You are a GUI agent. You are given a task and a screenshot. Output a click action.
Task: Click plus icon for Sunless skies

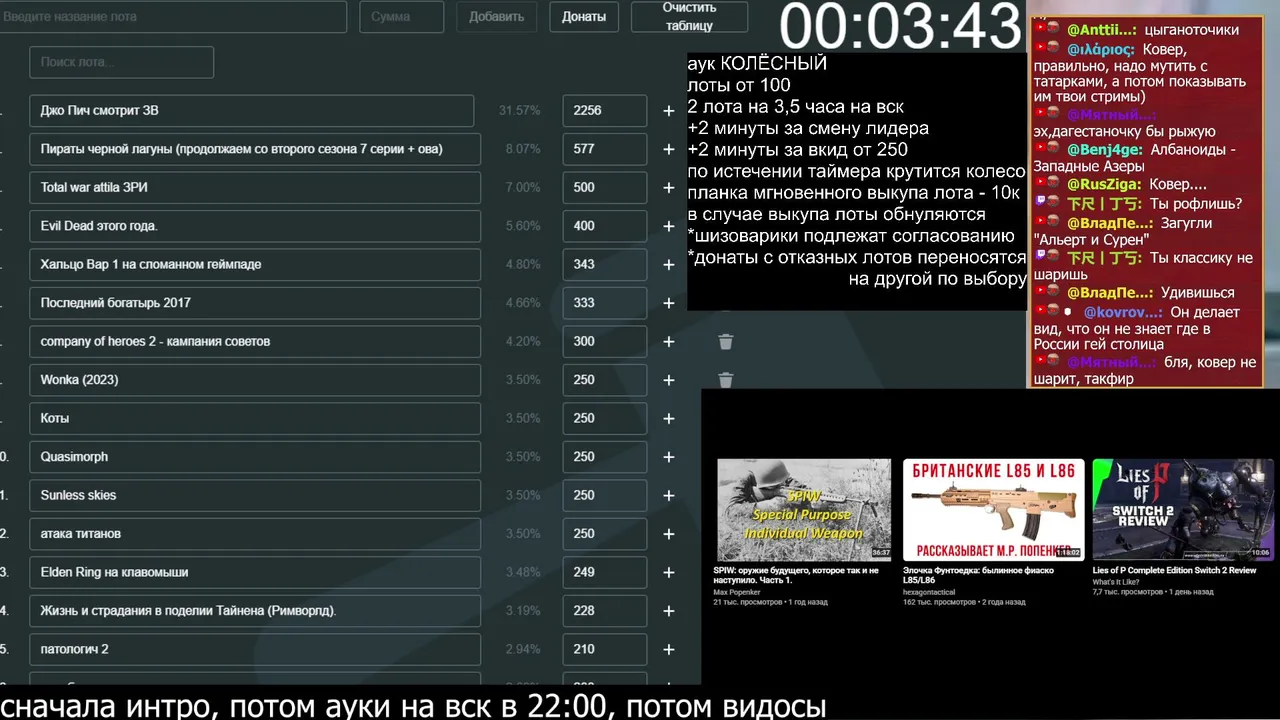coord(669,496)
